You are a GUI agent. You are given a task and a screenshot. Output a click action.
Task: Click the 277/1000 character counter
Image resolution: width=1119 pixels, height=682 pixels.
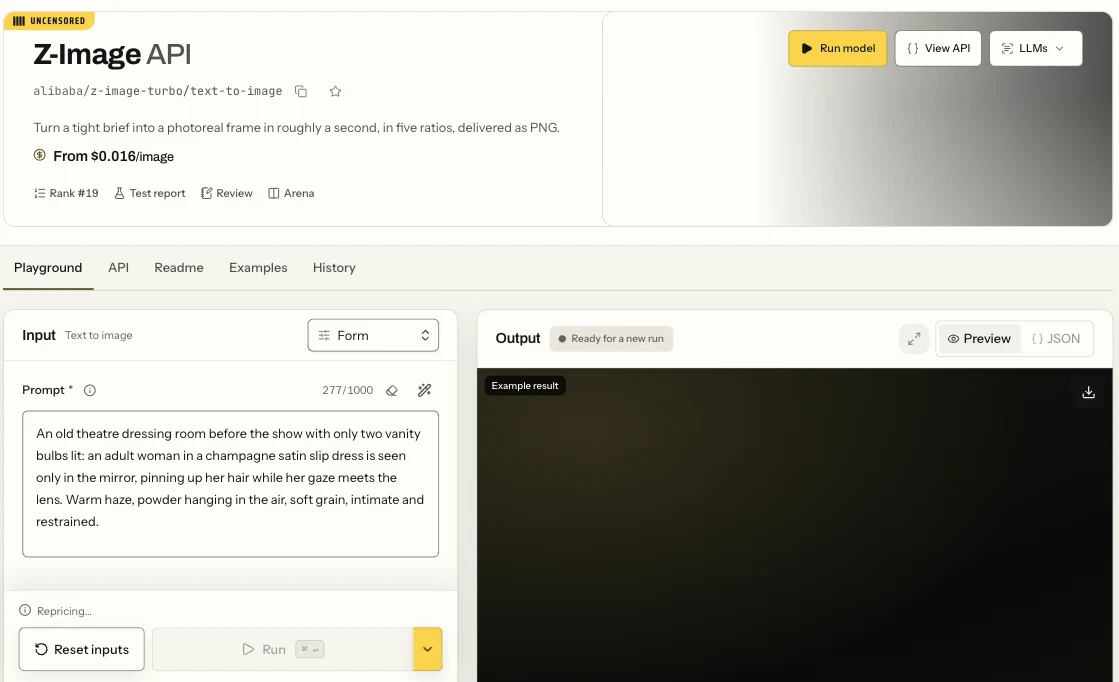tap(348, 390)
